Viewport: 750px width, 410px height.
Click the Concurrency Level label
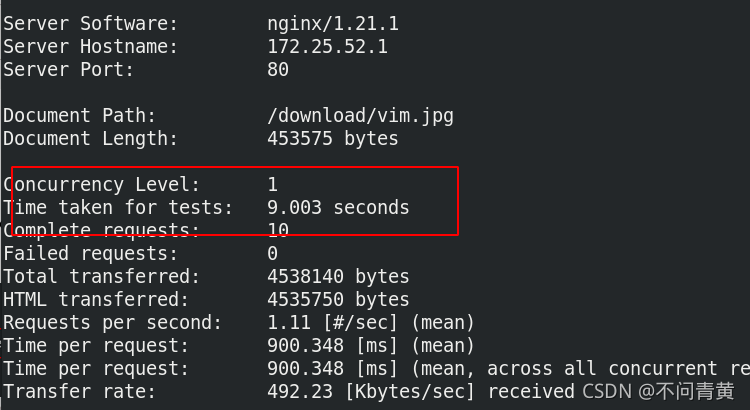tap(101, 185)
